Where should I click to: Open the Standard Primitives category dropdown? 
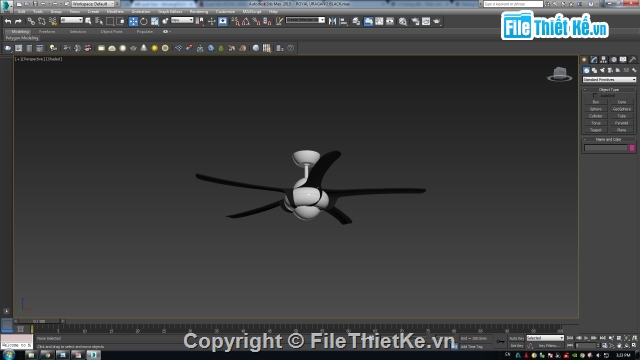pyautogui.click(x=609, y=80)
